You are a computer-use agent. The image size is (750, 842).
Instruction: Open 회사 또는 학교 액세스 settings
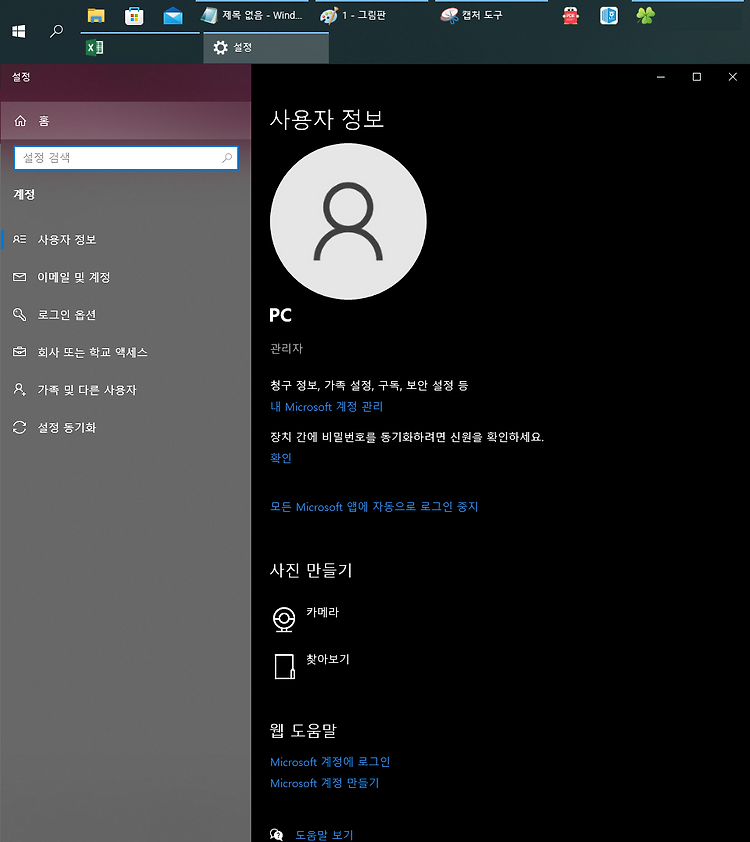pos(126,352)
